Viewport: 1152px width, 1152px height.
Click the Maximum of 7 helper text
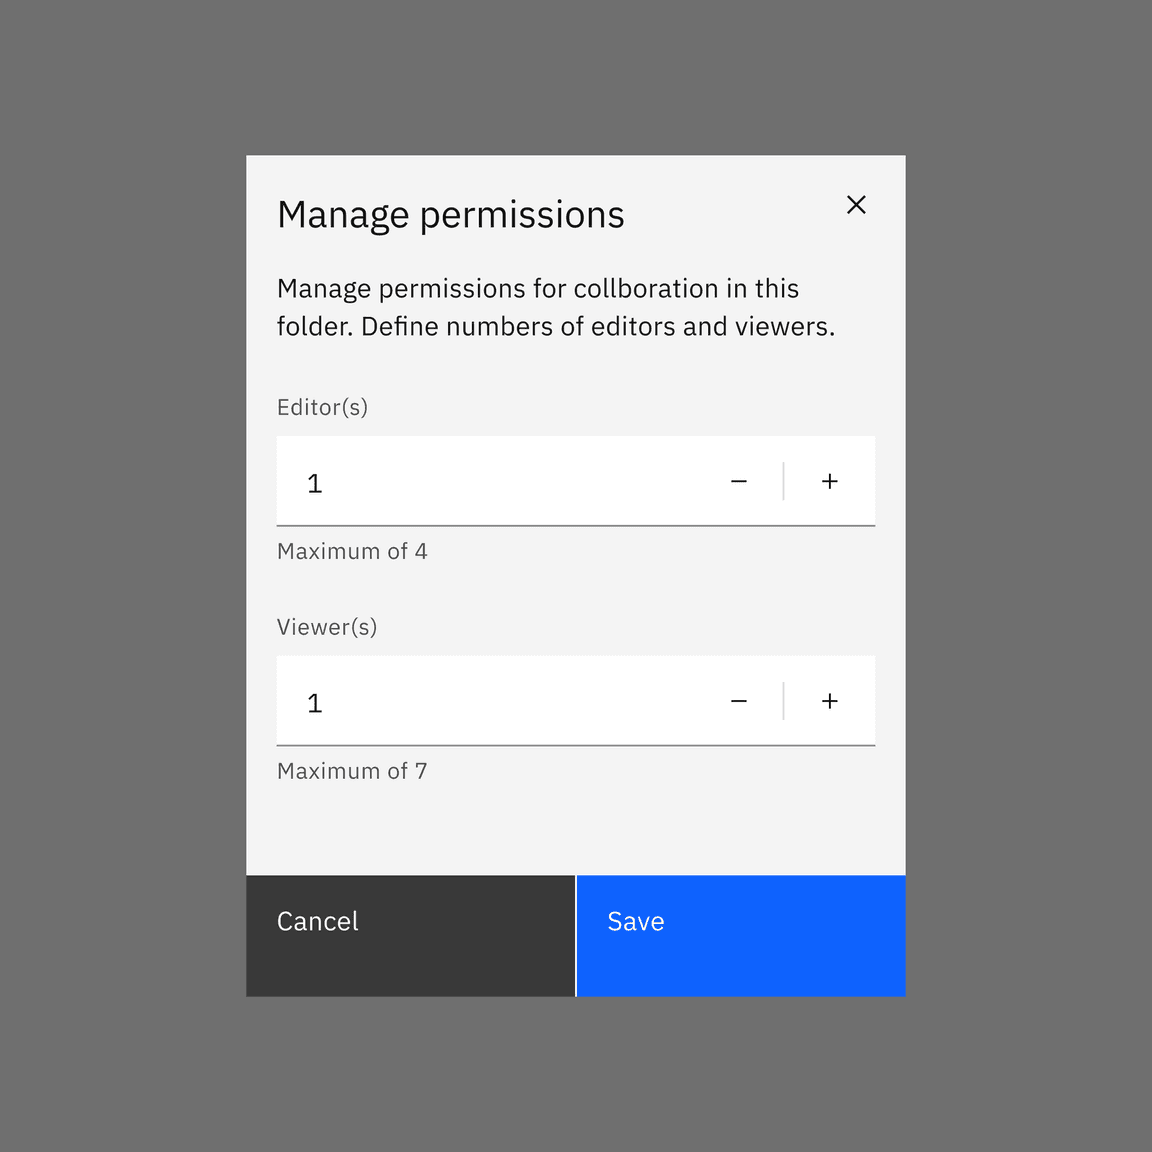(x=351, y=771)
